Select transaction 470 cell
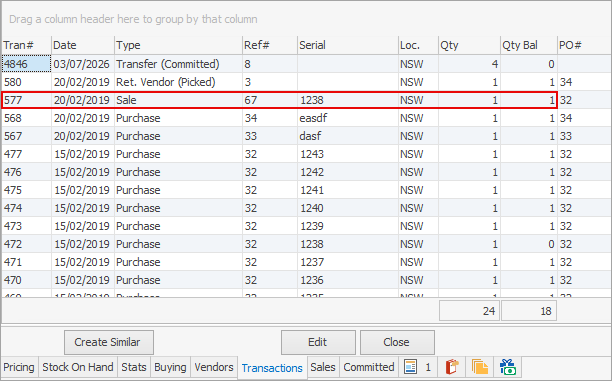This screenshot has height=381, width=612. (x=26, y=280)
